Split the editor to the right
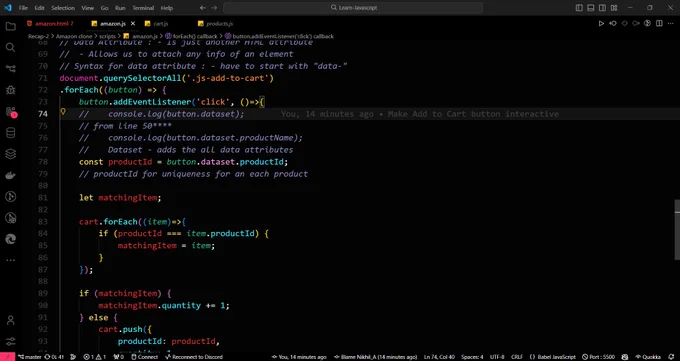This screenshot has height=361, width=680. (659, 23)
